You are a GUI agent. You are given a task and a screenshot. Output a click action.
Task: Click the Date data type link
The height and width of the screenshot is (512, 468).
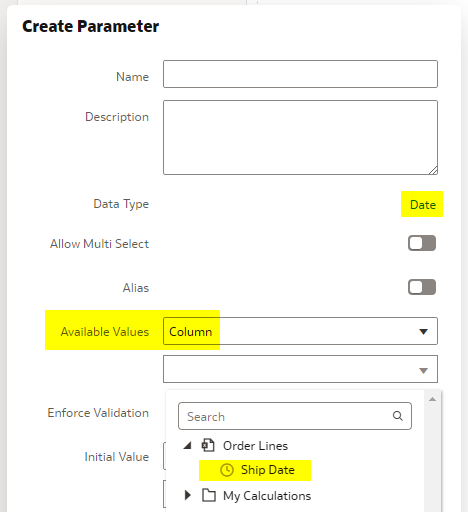tap(423, 204)
